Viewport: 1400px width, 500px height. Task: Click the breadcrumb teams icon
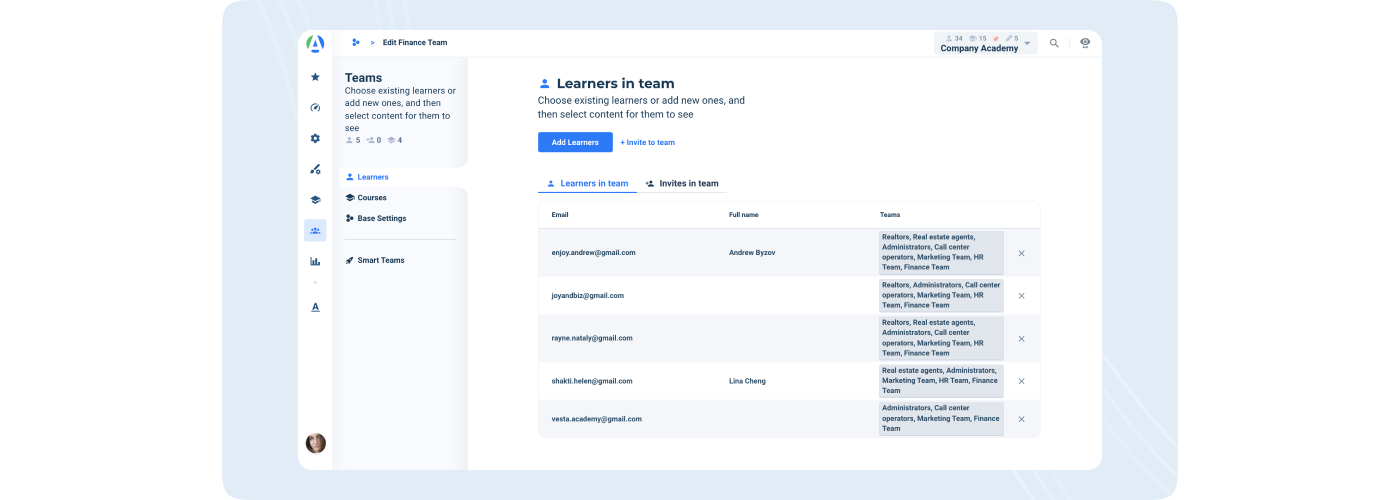tap(355, 43)
